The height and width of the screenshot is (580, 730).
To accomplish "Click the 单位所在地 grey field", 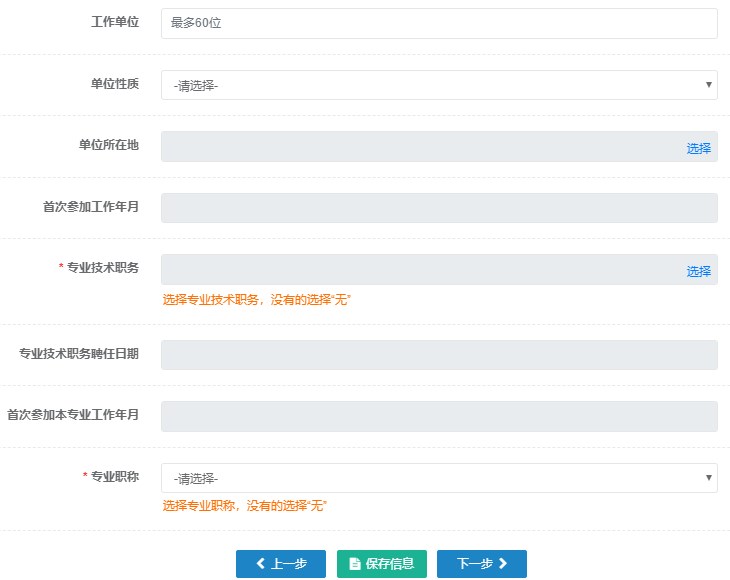I will click(420, 147).
